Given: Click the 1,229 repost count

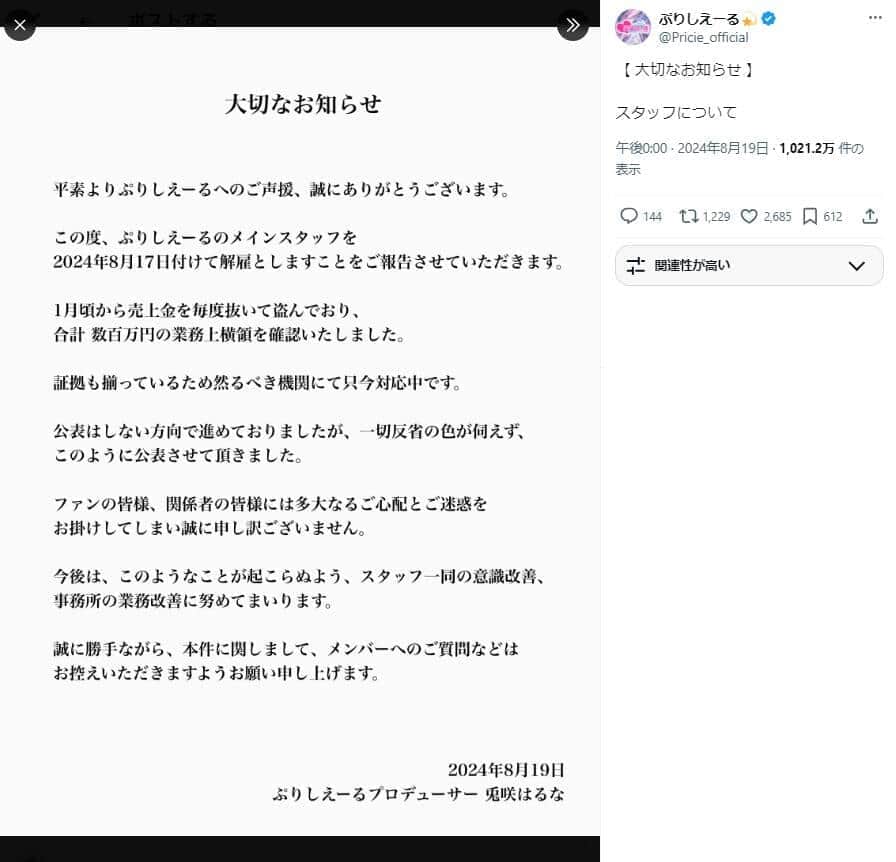Looking at the screenshot, I should tap(716, 217).
